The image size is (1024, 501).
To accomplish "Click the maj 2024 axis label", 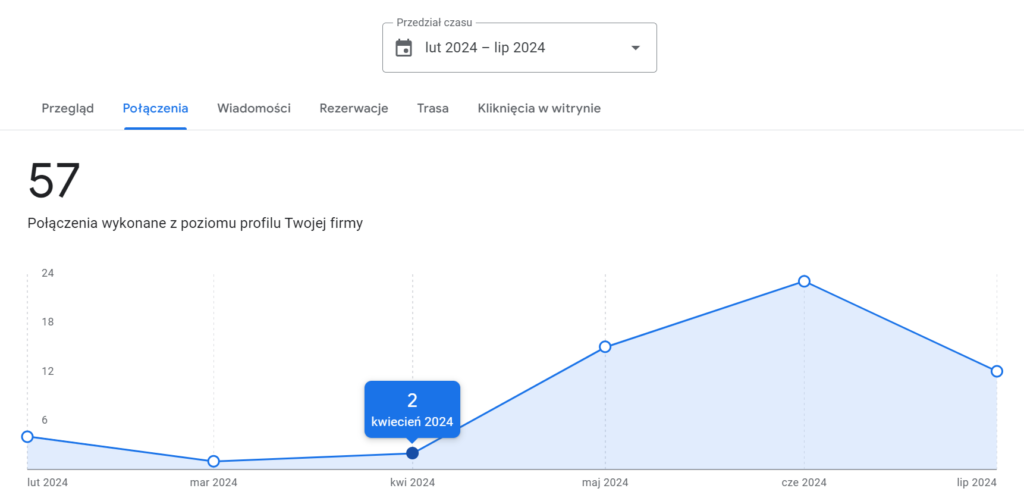I will (x=605, y=483).
